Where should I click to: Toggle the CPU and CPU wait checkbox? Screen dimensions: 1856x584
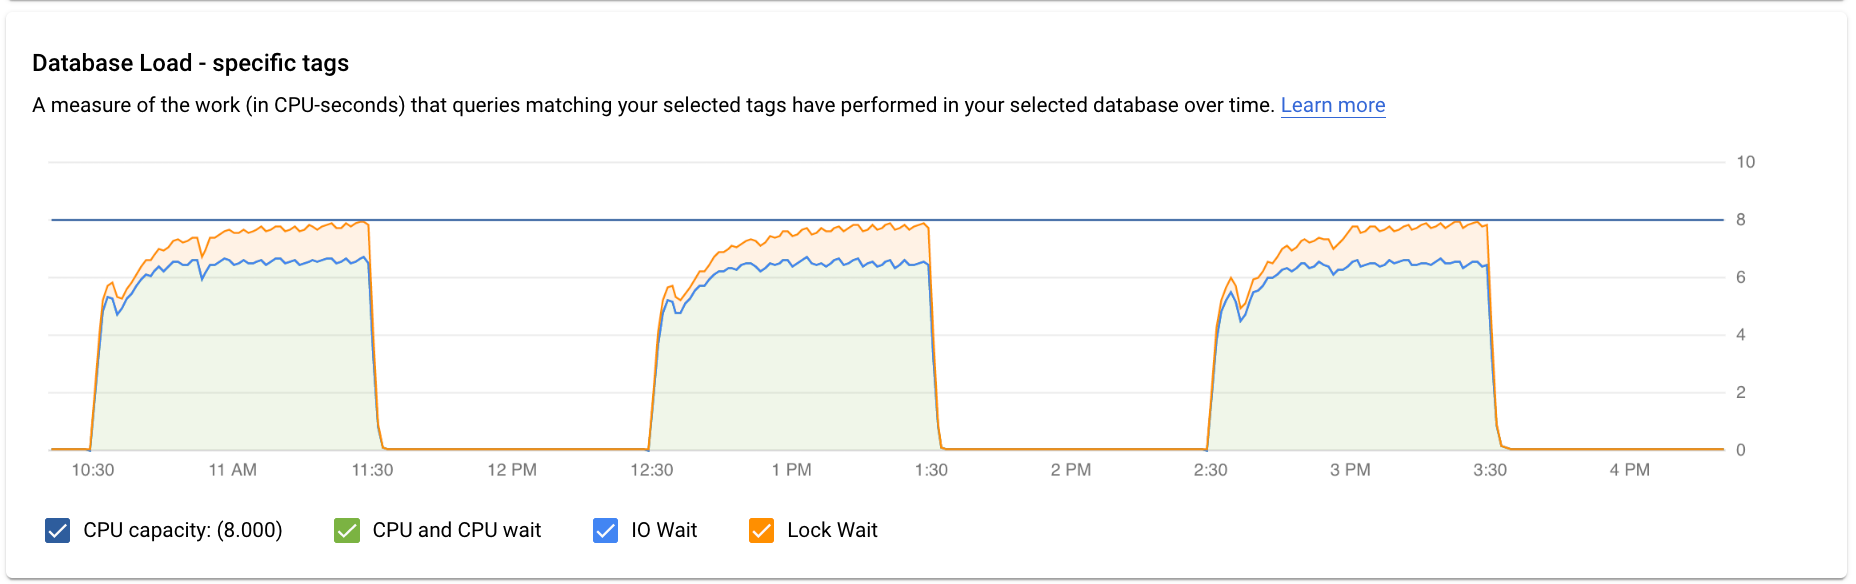(347, 530)
